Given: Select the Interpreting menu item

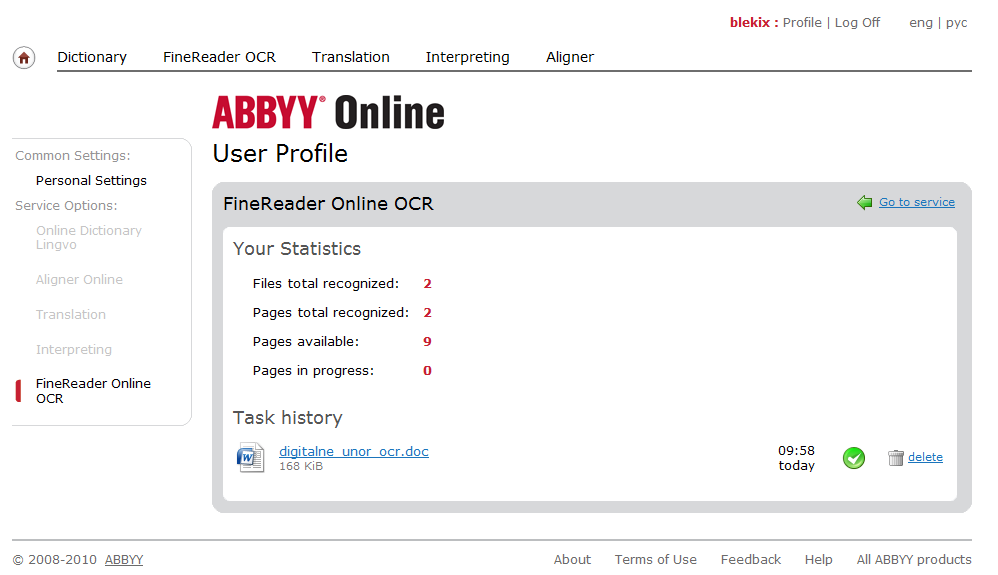Looking at the screenshot, I should 468,57.
